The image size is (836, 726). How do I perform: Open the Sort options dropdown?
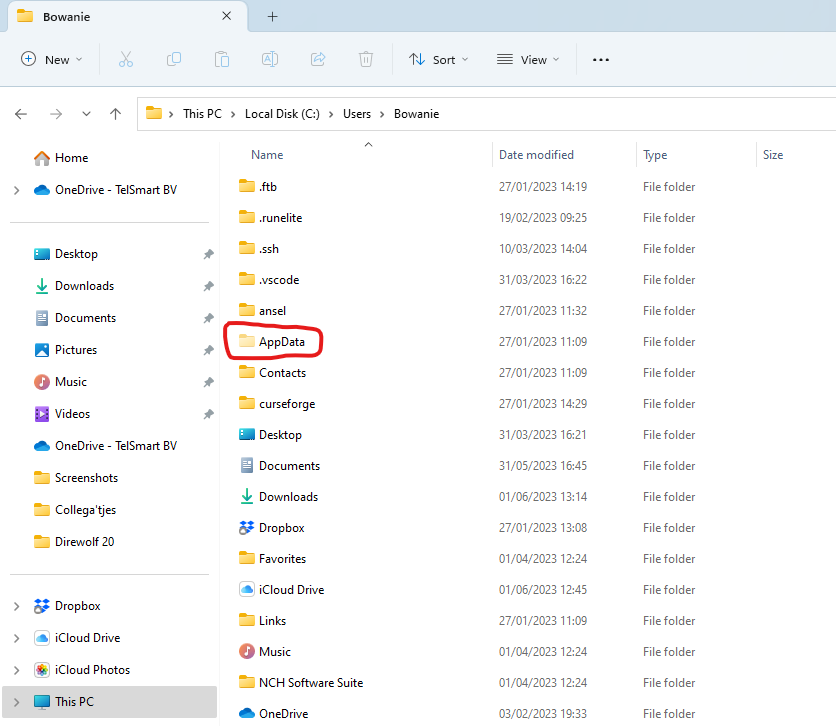(x=440, y=60)
